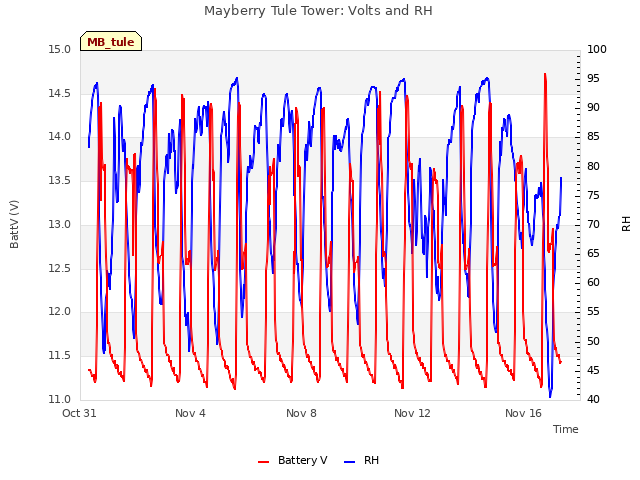Image resolution: width=640 pixels, height=480 pixels.
Task: Click the 65 right axis value
Action: [x=593, y=253]
